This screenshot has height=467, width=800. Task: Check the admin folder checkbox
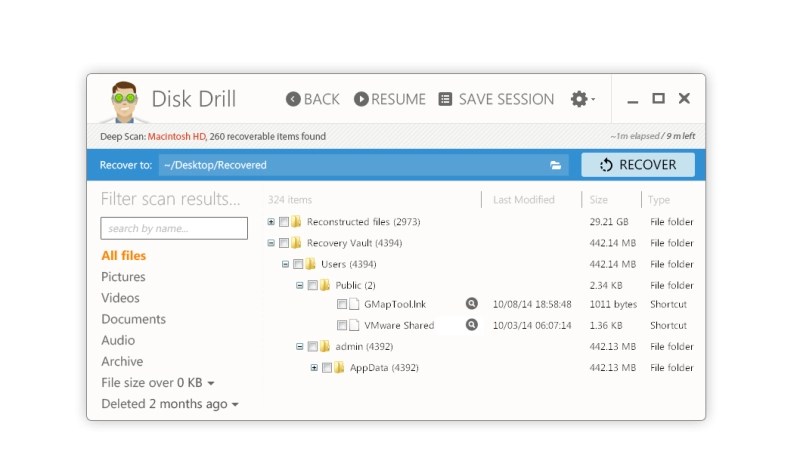312,347
